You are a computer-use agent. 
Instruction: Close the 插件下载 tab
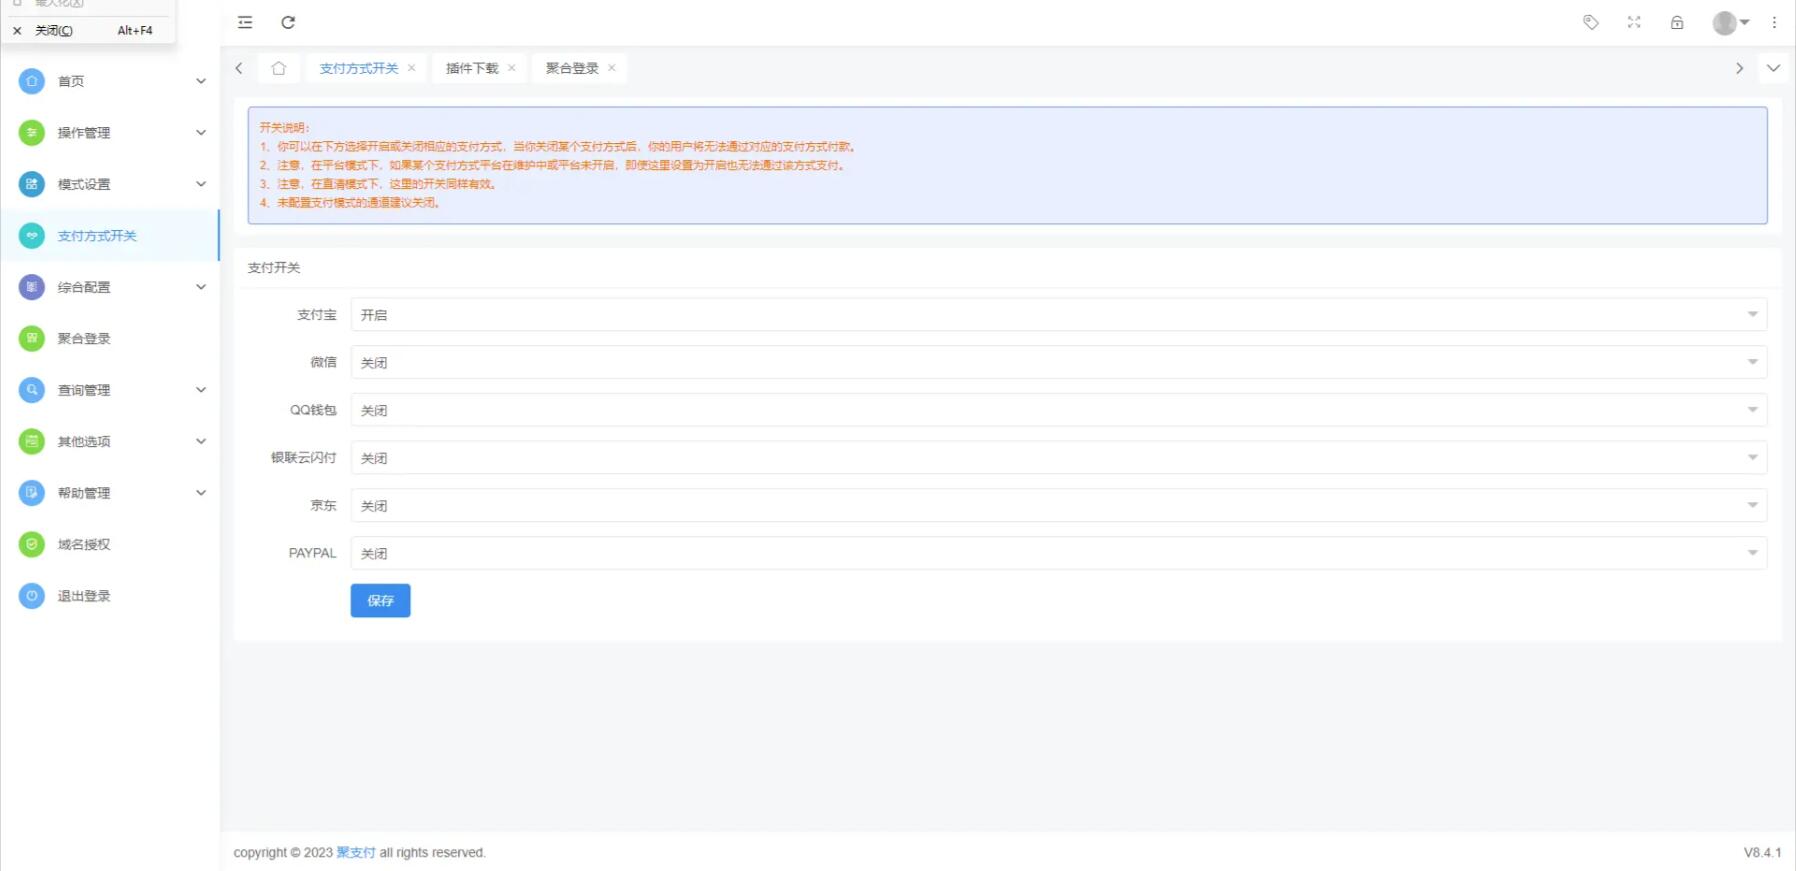pyautogui.click(x=512, y=68)
